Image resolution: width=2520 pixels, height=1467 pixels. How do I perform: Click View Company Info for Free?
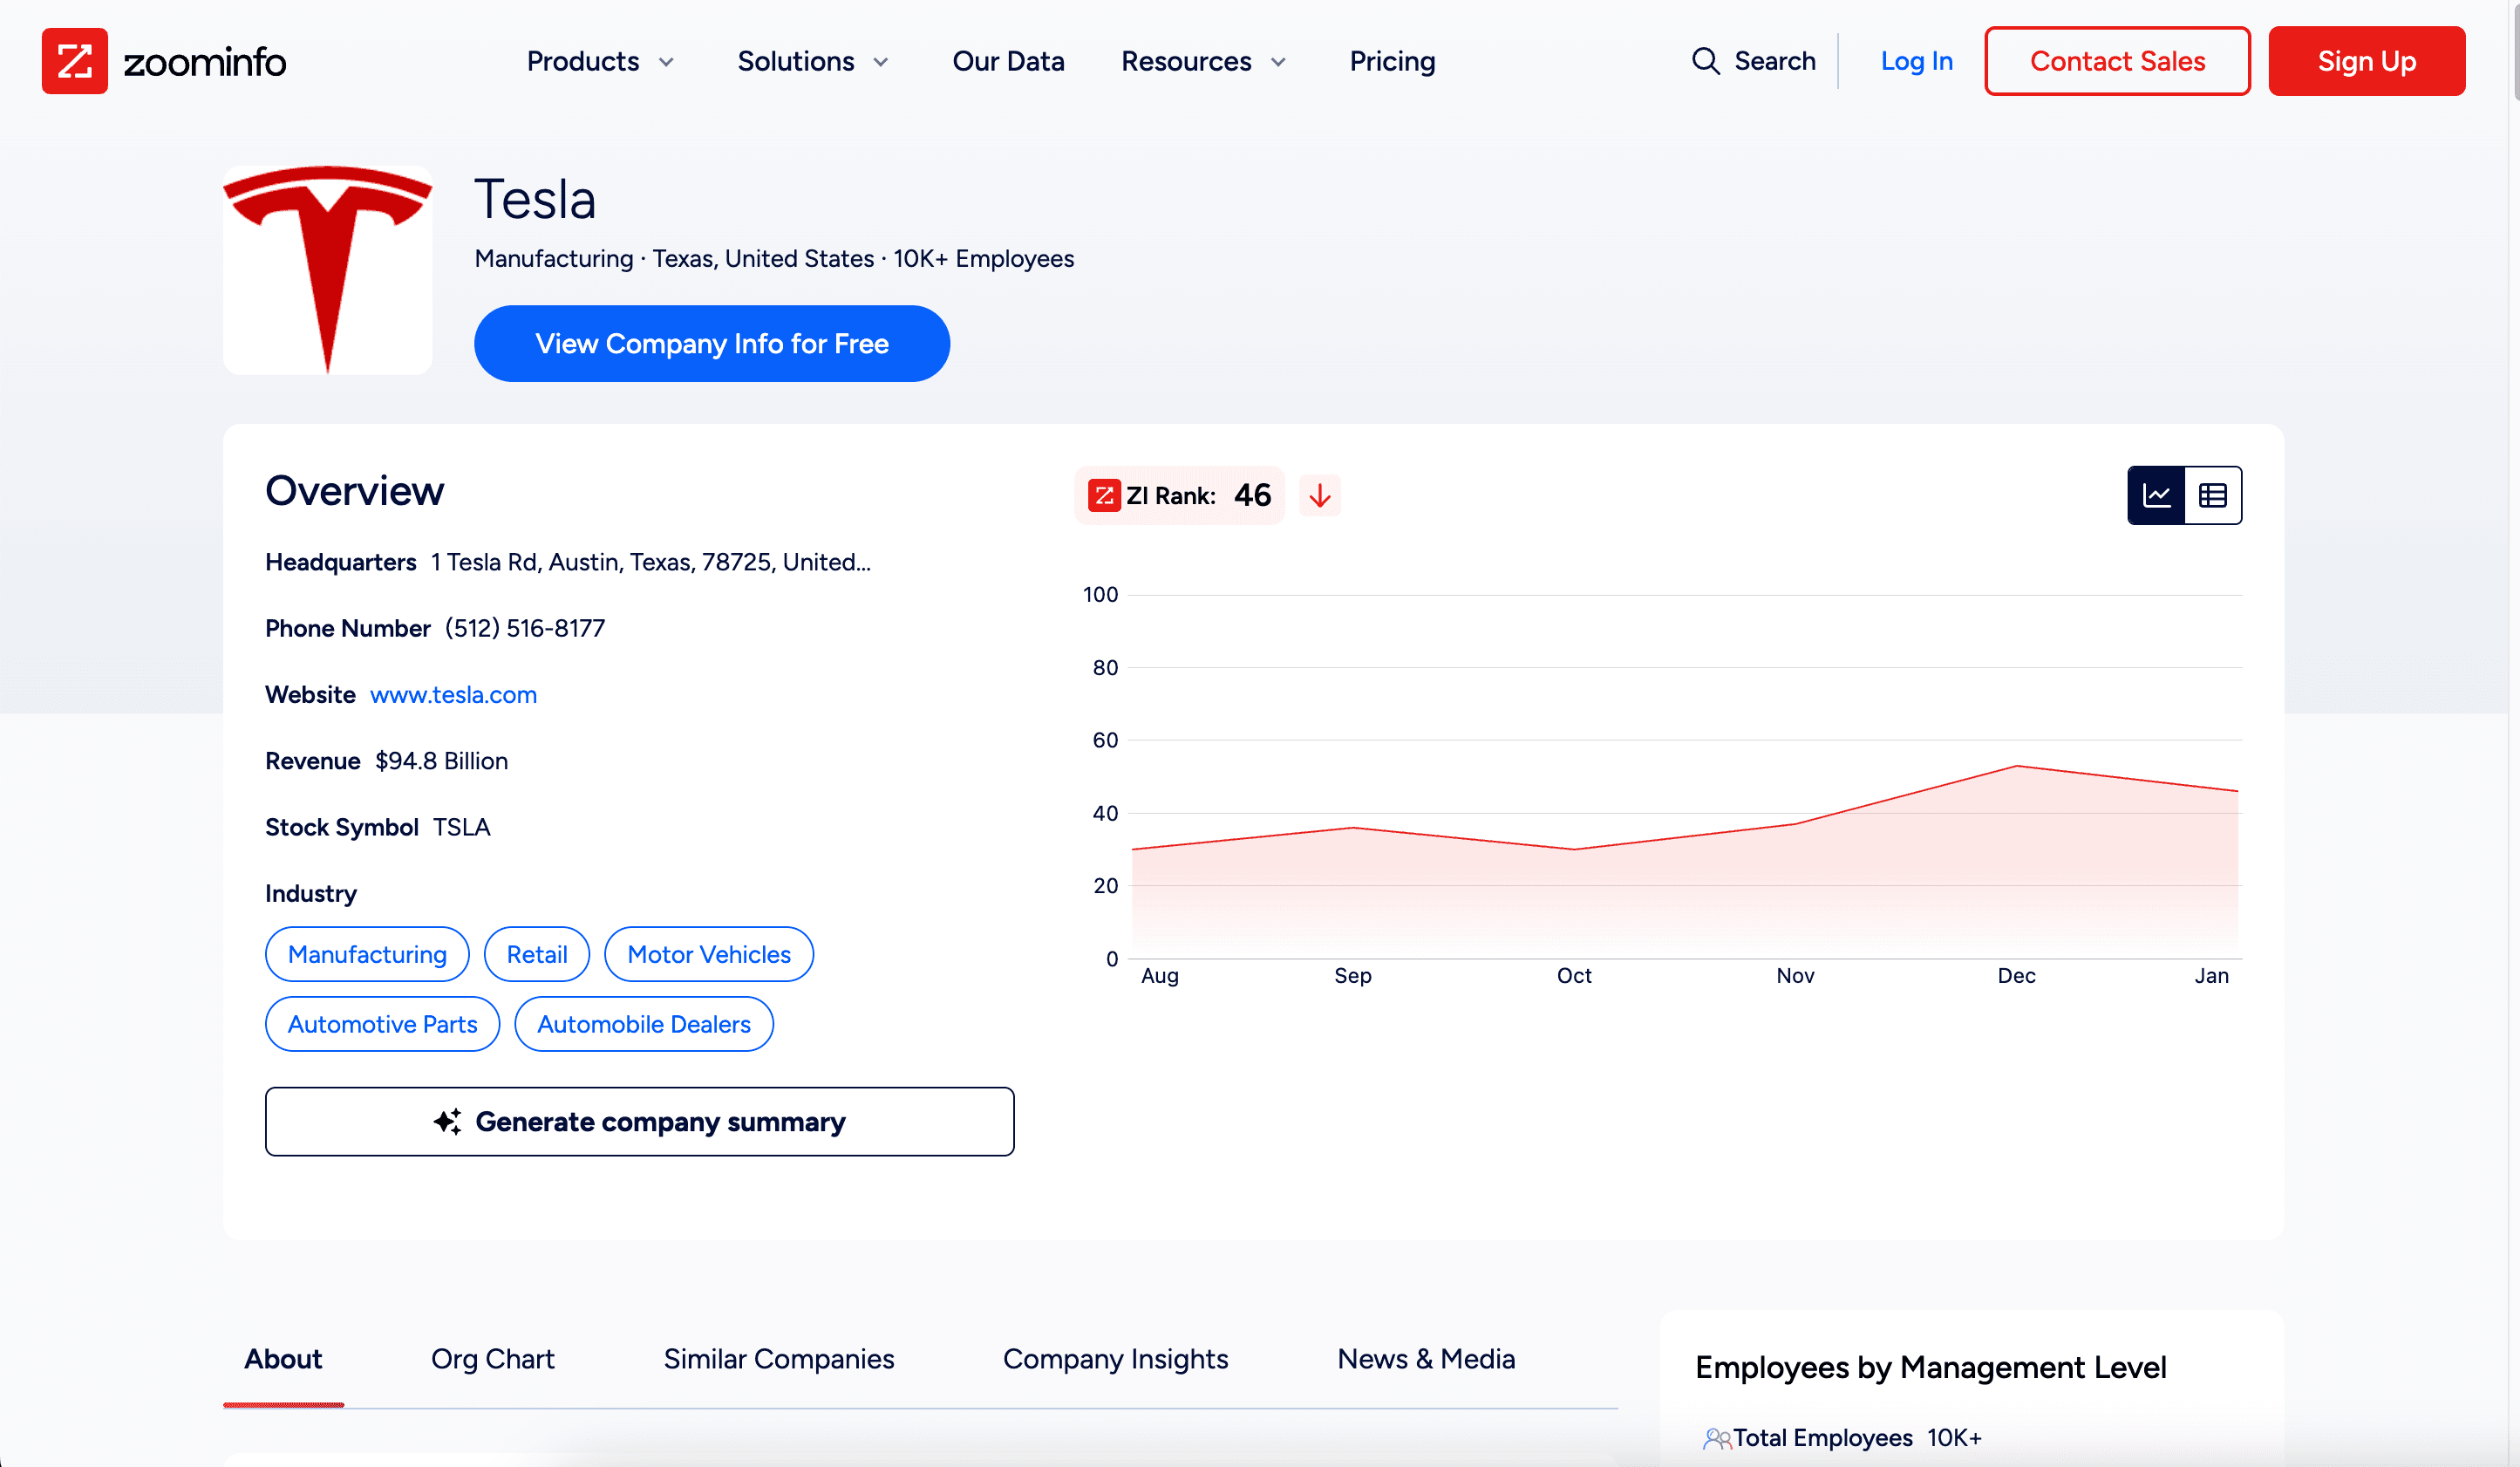click(x=711, y=343)
